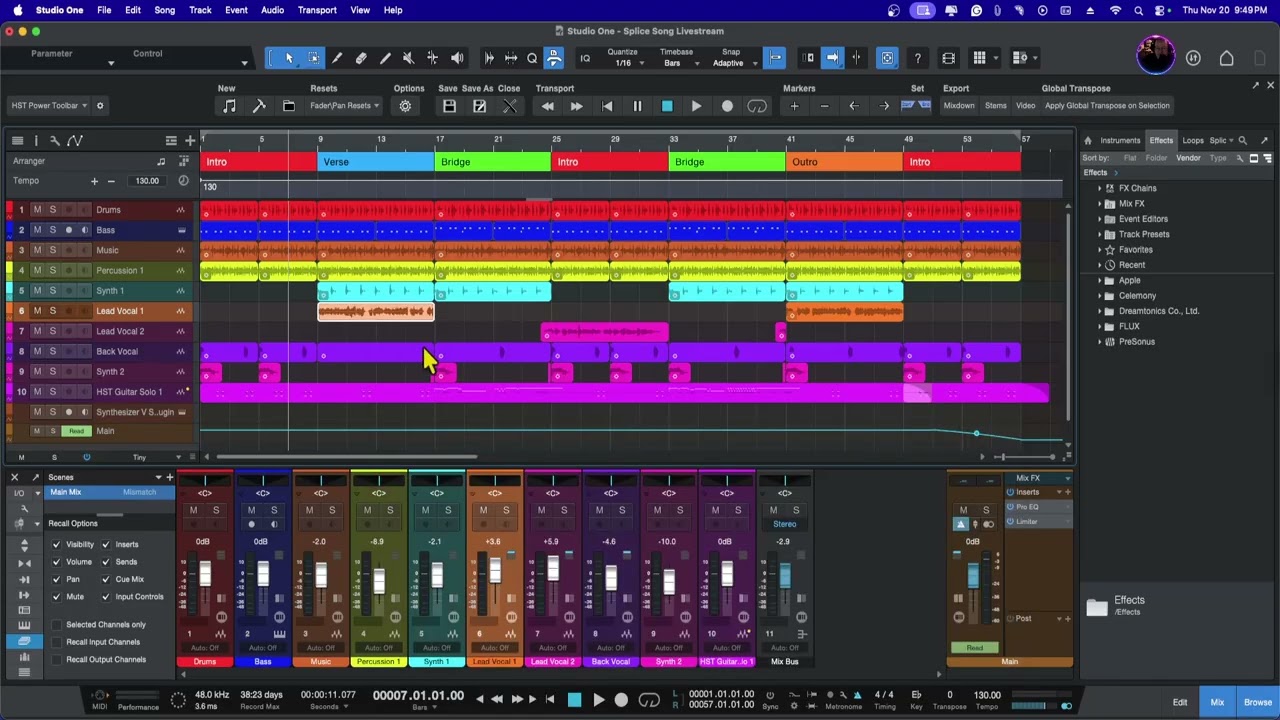Open the help question mark button
The image size is (1280, 720).
pyautogui.click(x=917, y=58)
